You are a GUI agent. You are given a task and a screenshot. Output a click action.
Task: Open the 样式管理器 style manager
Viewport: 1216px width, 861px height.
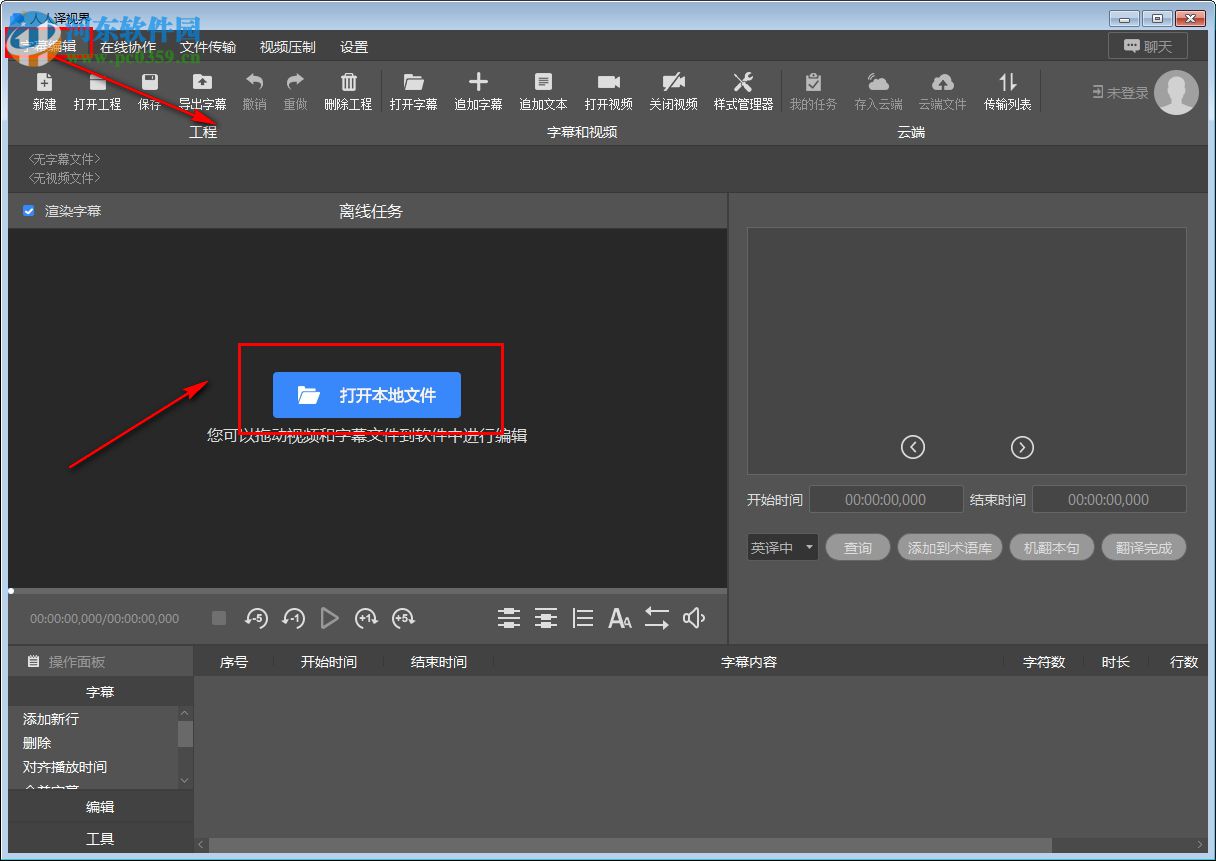[x=743, y=84]
